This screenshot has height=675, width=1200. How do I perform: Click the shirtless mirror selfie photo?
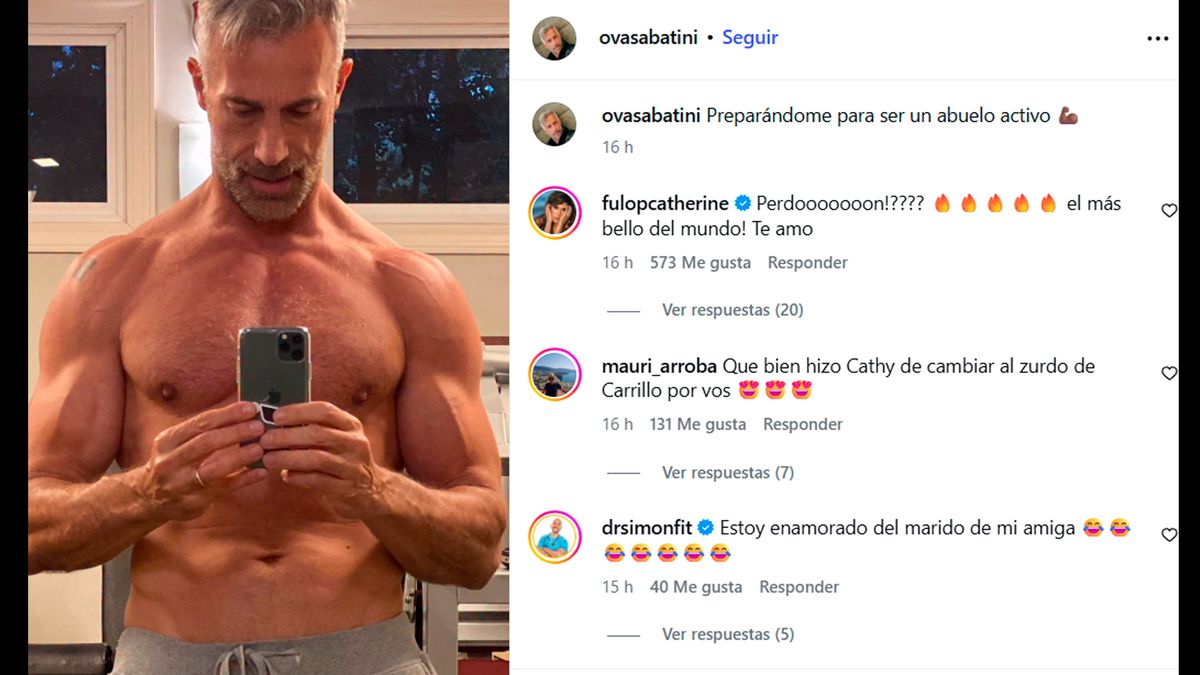(268, 337)
